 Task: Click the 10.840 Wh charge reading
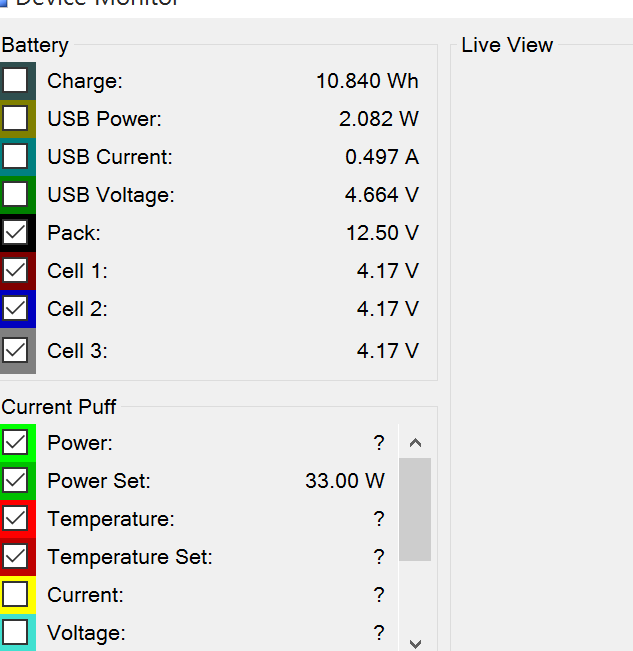[x=367, y=81]
